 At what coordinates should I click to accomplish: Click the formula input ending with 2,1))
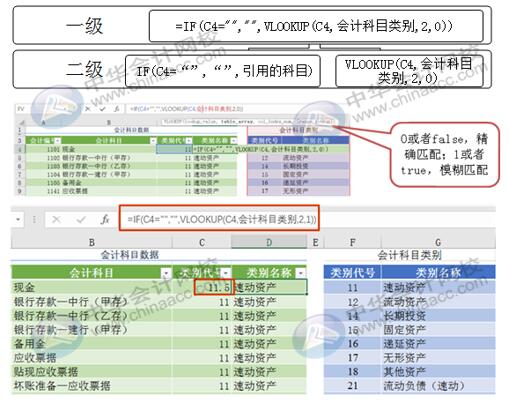[x=219, y=219]
